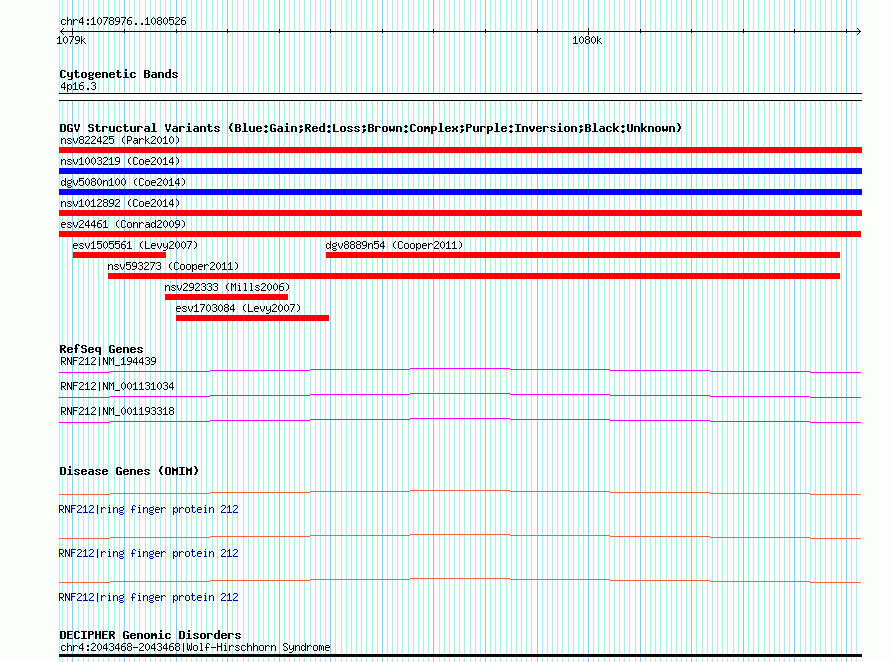Click the chr4:1078976..1080526 coordinate label

[x=123, y=21]
